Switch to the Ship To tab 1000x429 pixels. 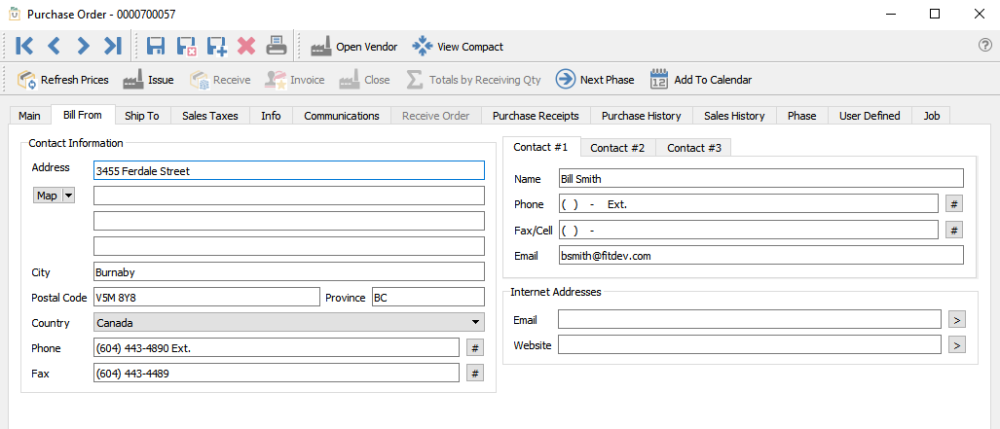click(142, 116)
